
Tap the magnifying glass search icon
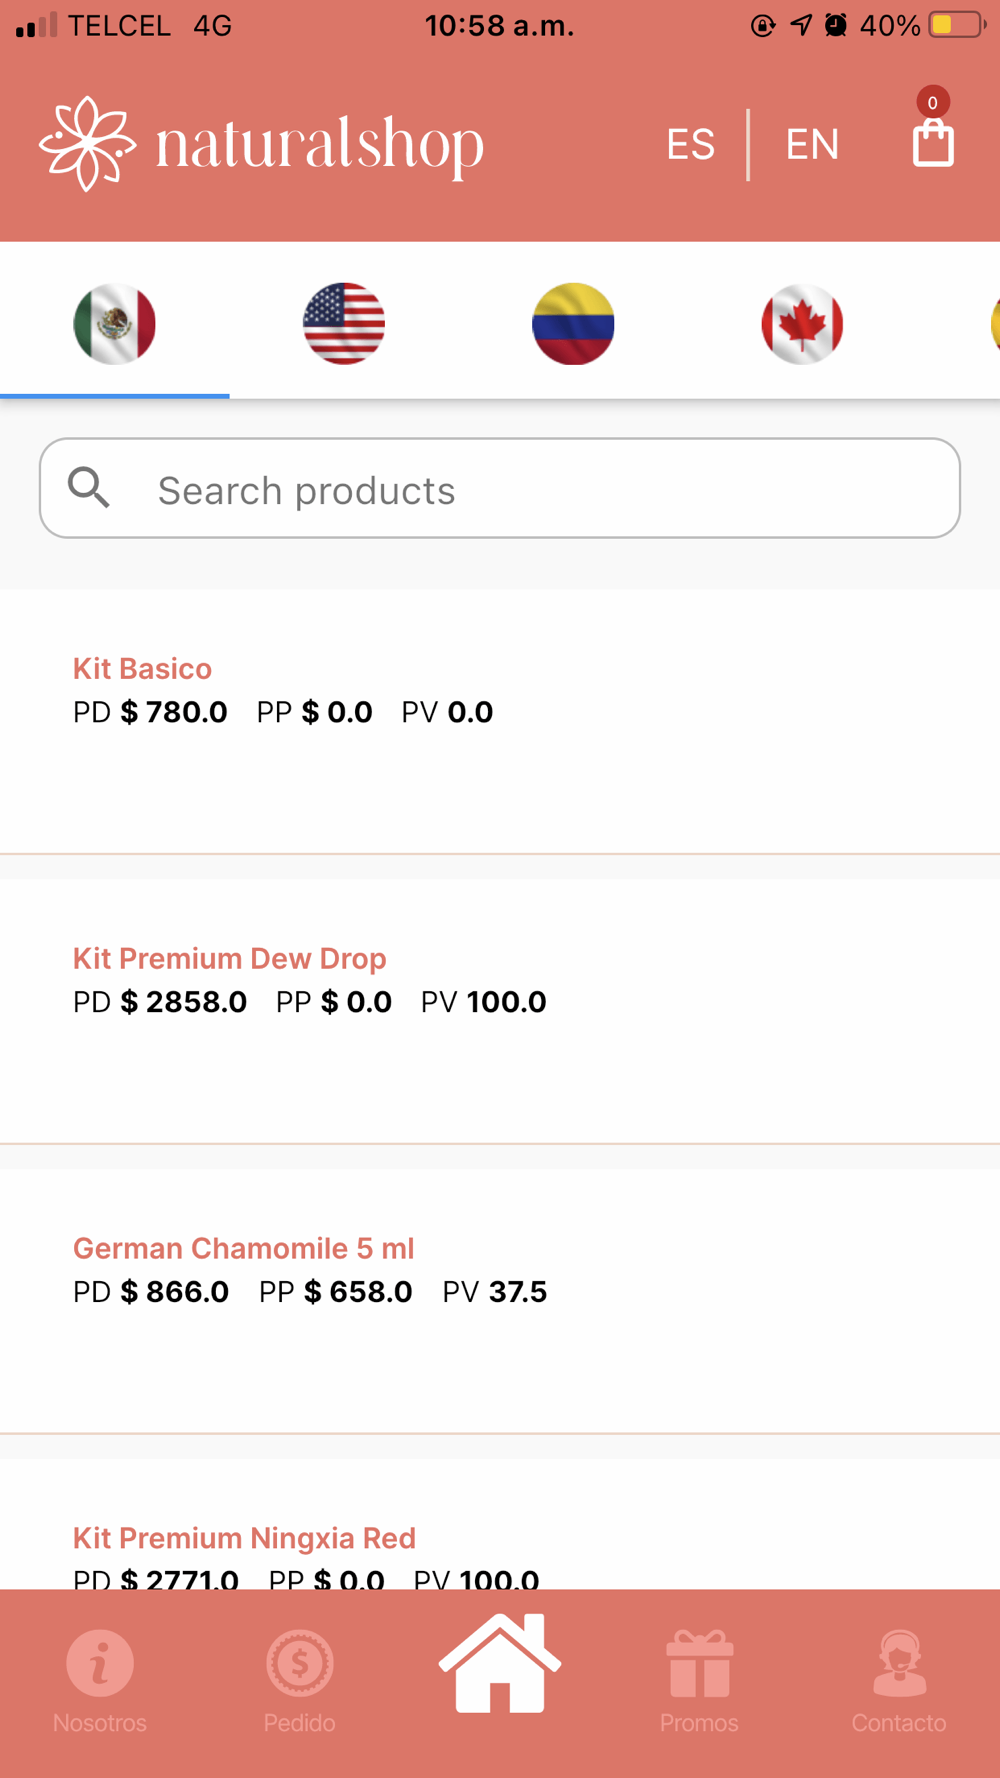tap(89, 488)
